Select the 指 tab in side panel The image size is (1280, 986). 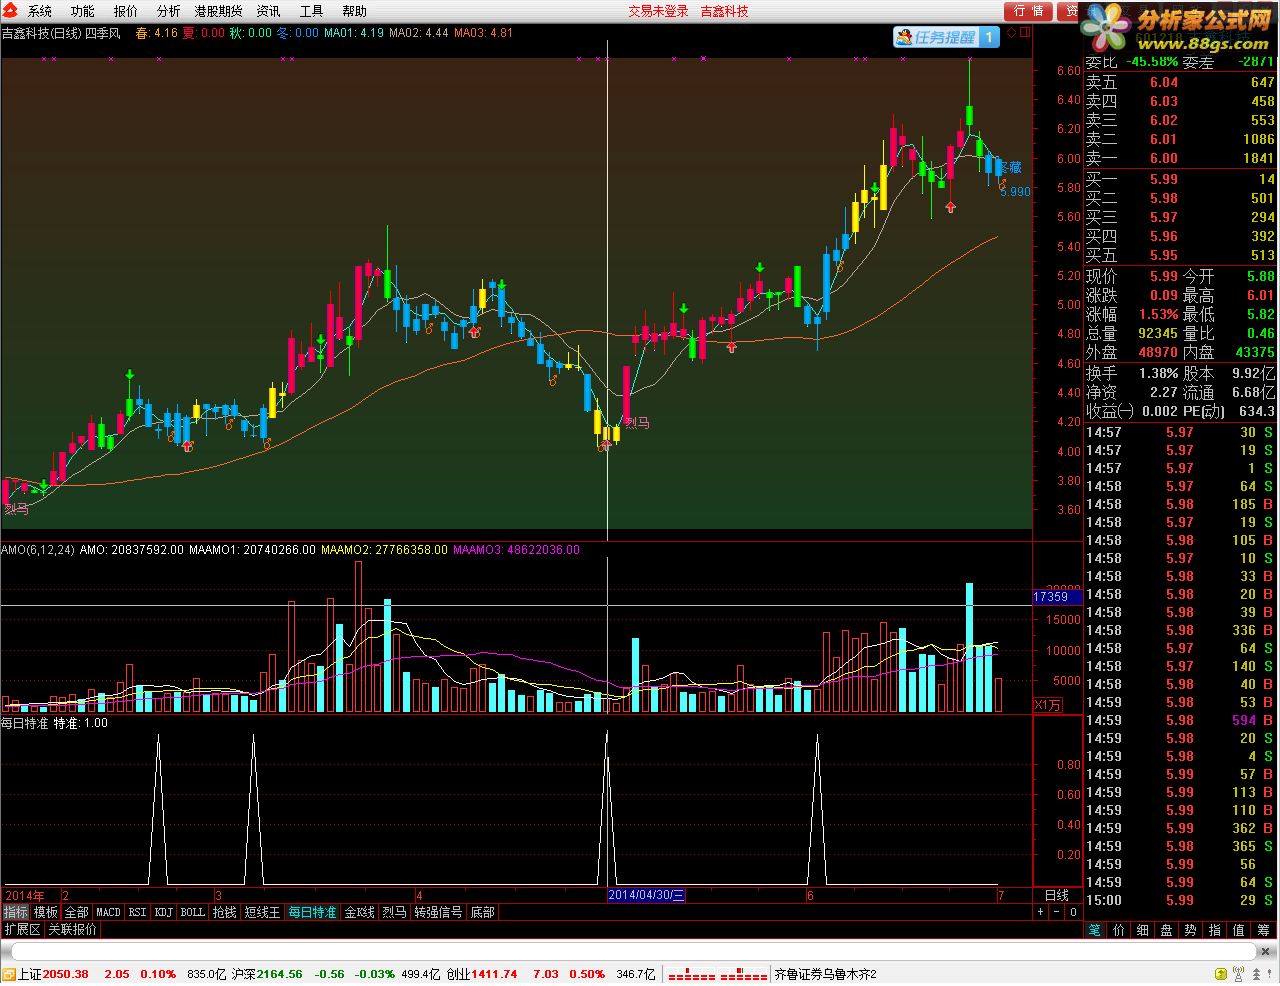click(x=1215, y=930)
